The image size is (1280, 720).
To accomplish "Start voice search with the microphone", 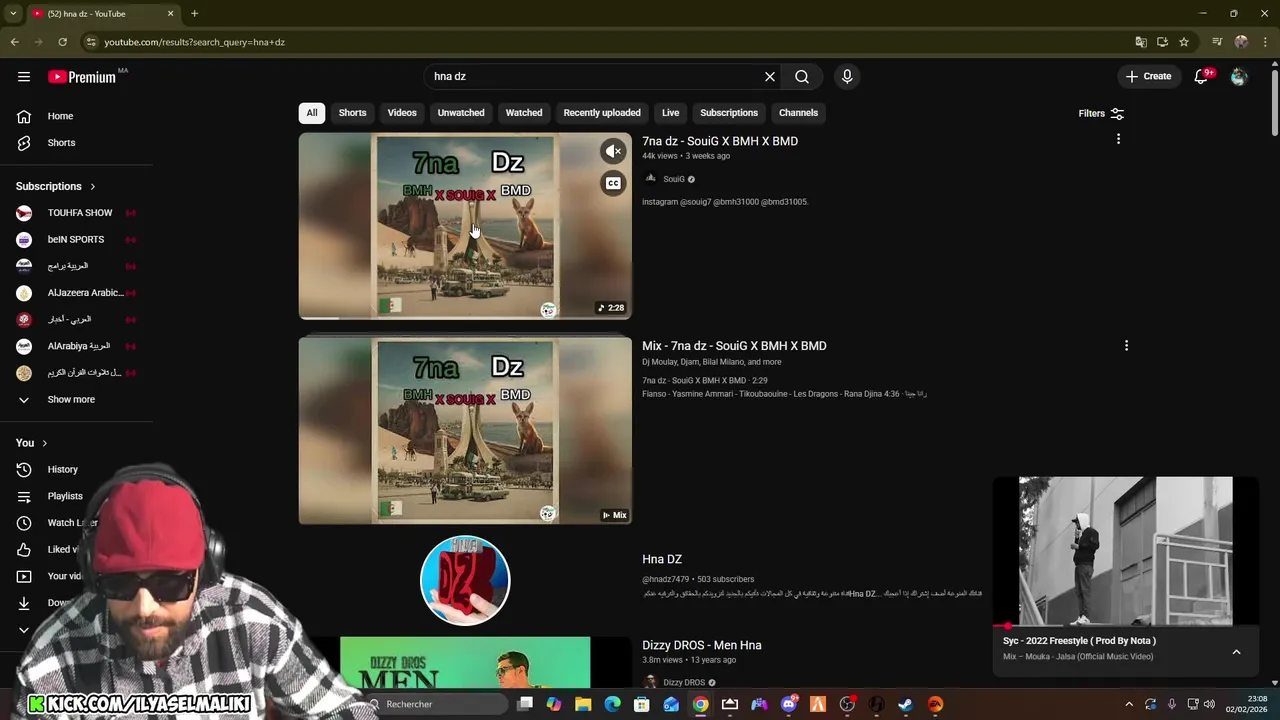I will point(847,76).
